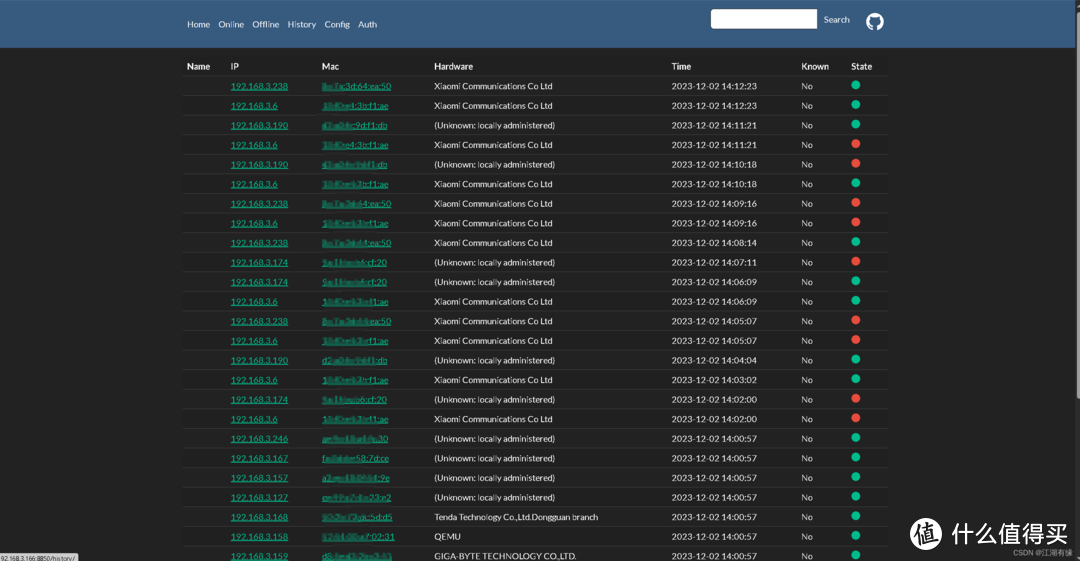Click the Search button
Image resolution: width=1080 pixels, height=561 pixels.
pos(836,20)
